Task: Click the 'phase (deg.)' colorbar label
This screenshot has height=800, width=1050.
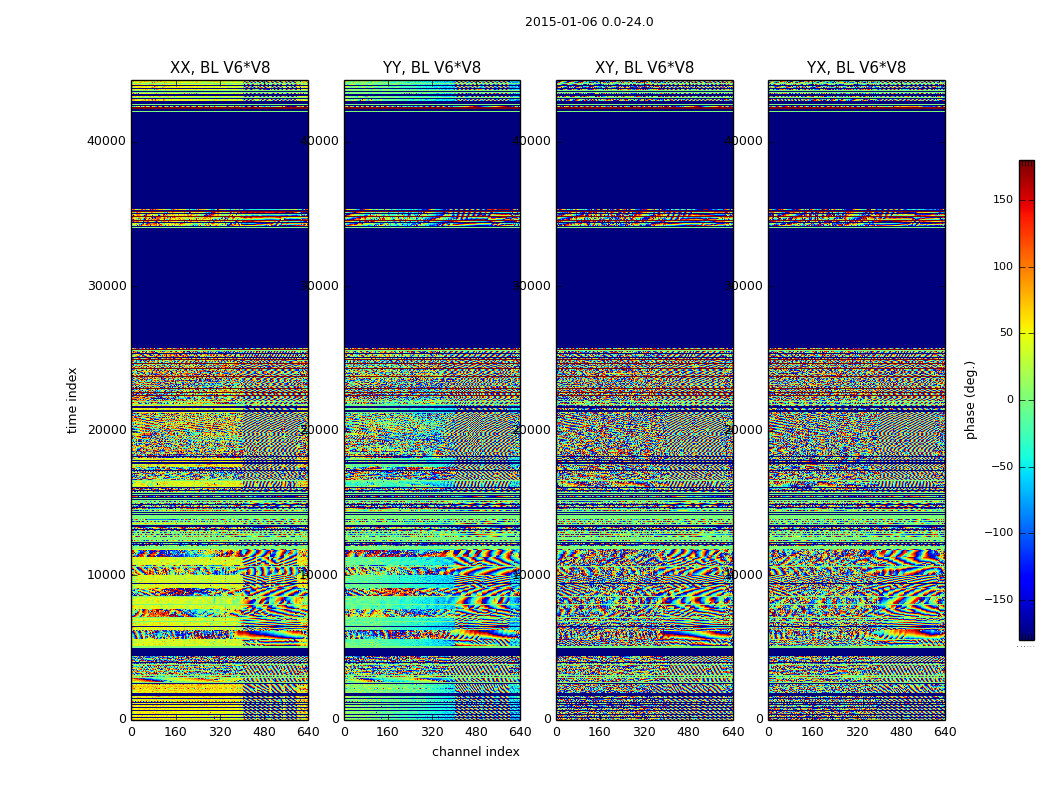Action: pyautogui.click(x=970, y=400)
